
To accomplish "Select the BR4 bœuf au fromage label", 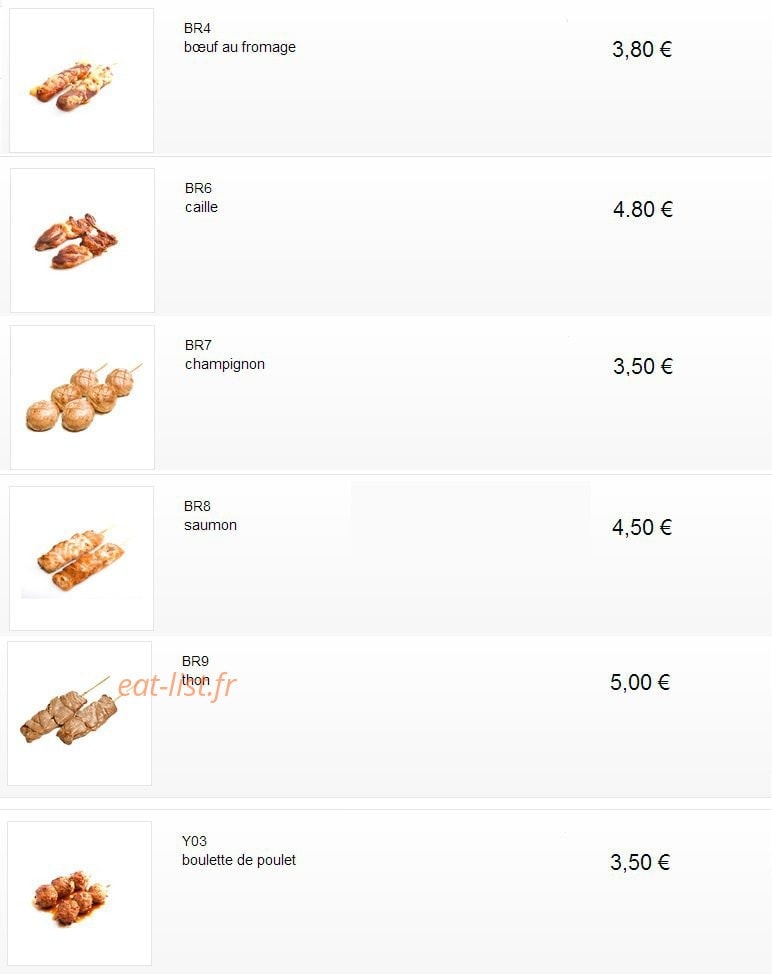I will [x=240, y=38].
